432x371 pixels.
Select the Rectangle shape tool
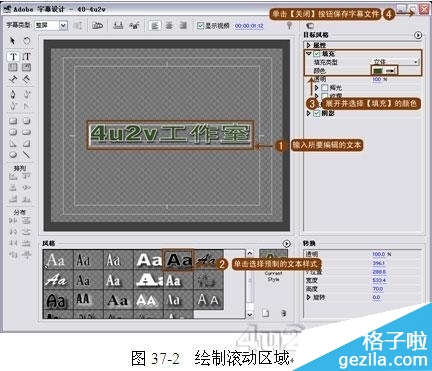click(13, 121)
